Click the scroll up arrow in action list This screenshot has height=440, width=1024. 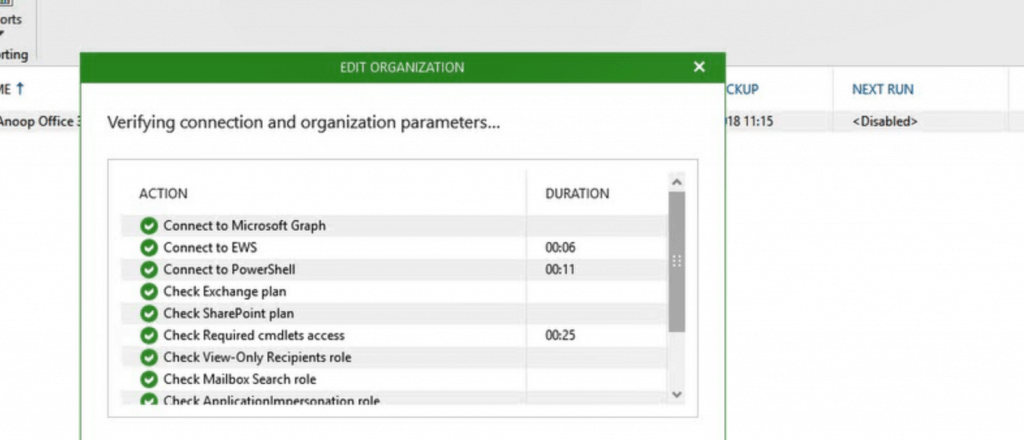pyautogui.click(x=677, y=182)
